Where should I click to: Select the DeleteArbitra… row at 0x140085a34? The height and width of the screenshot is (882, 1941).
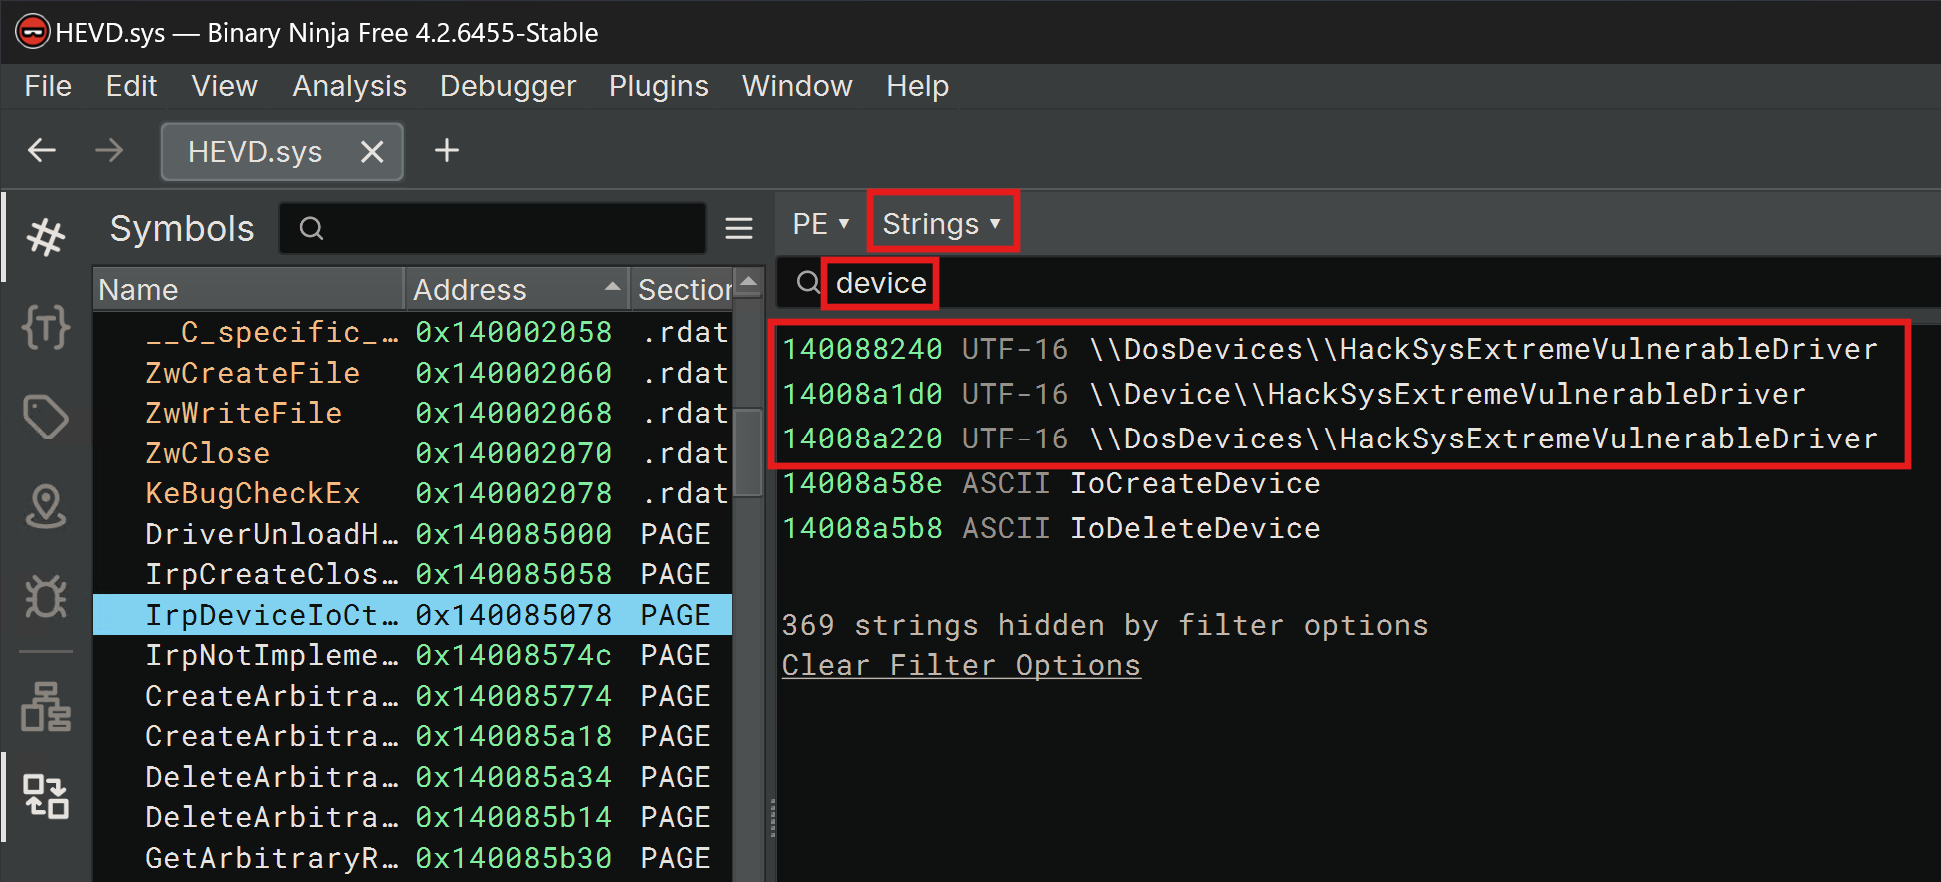click(x=412, y=777)
